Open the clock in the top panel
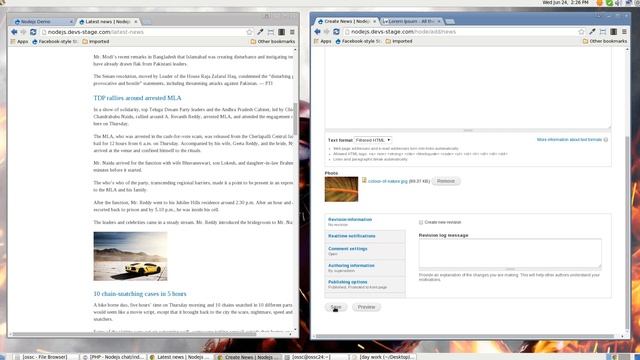The image size is (640, 360). (565, 2)
